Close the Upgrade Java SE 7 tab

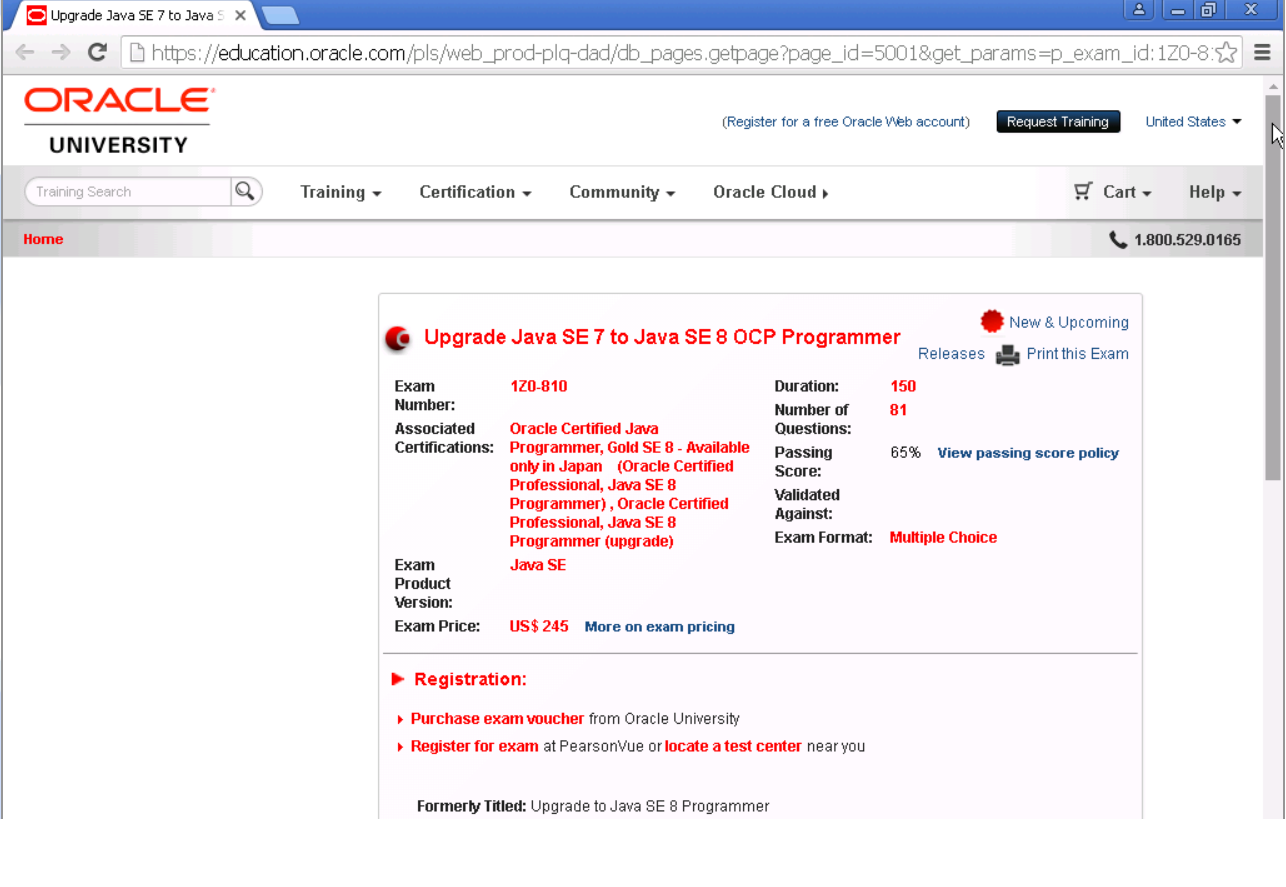240,16
